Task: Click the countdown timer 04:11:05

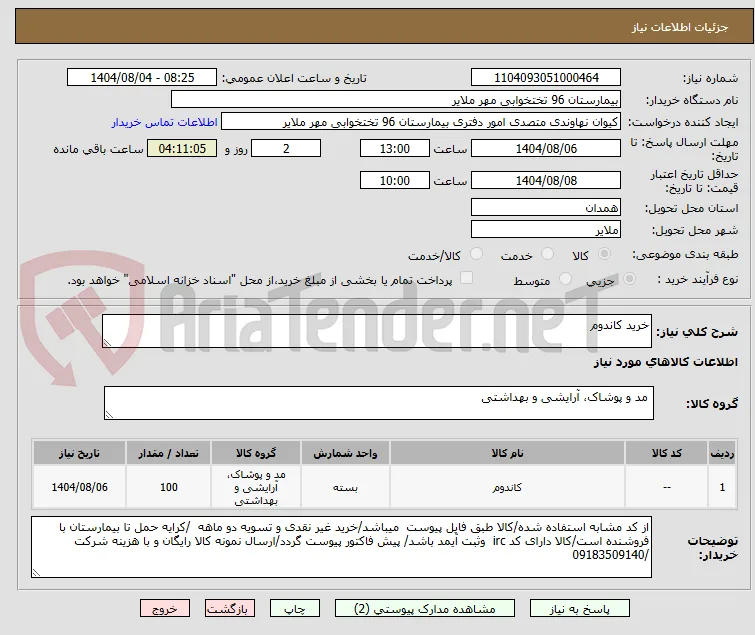Action: (x=182, y=148)
